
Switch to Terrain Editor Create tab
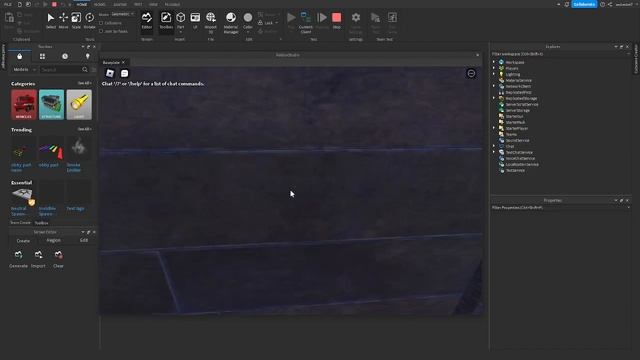point(23,240)
